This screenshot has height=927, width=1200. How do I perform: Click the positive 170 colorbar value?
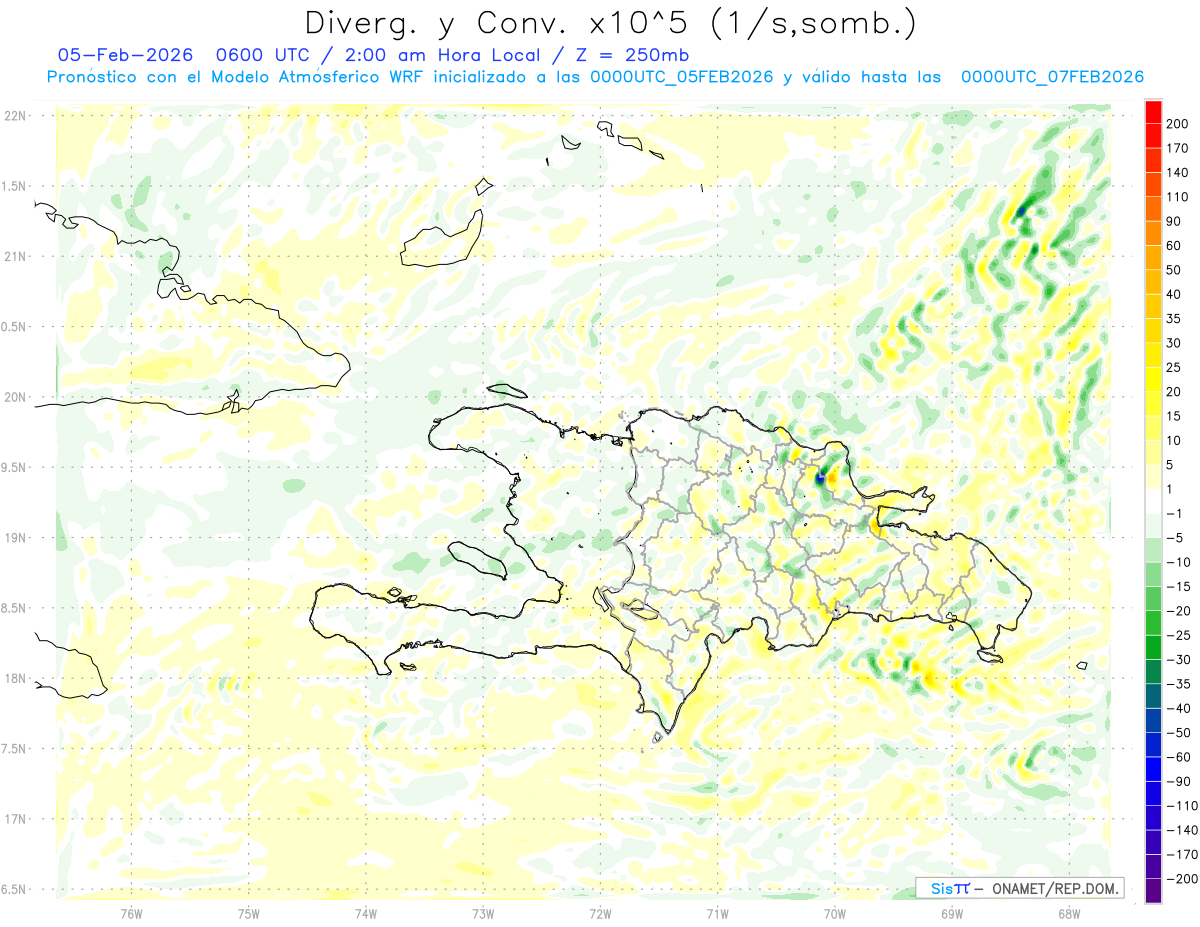tap(1176, 148)
